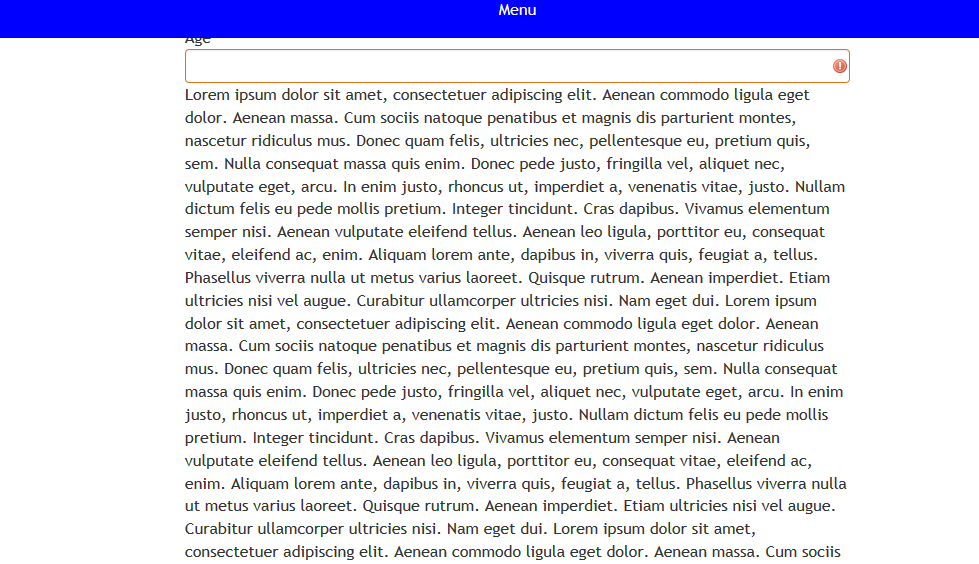Open the Menu in the blue header

pos(517,10)
